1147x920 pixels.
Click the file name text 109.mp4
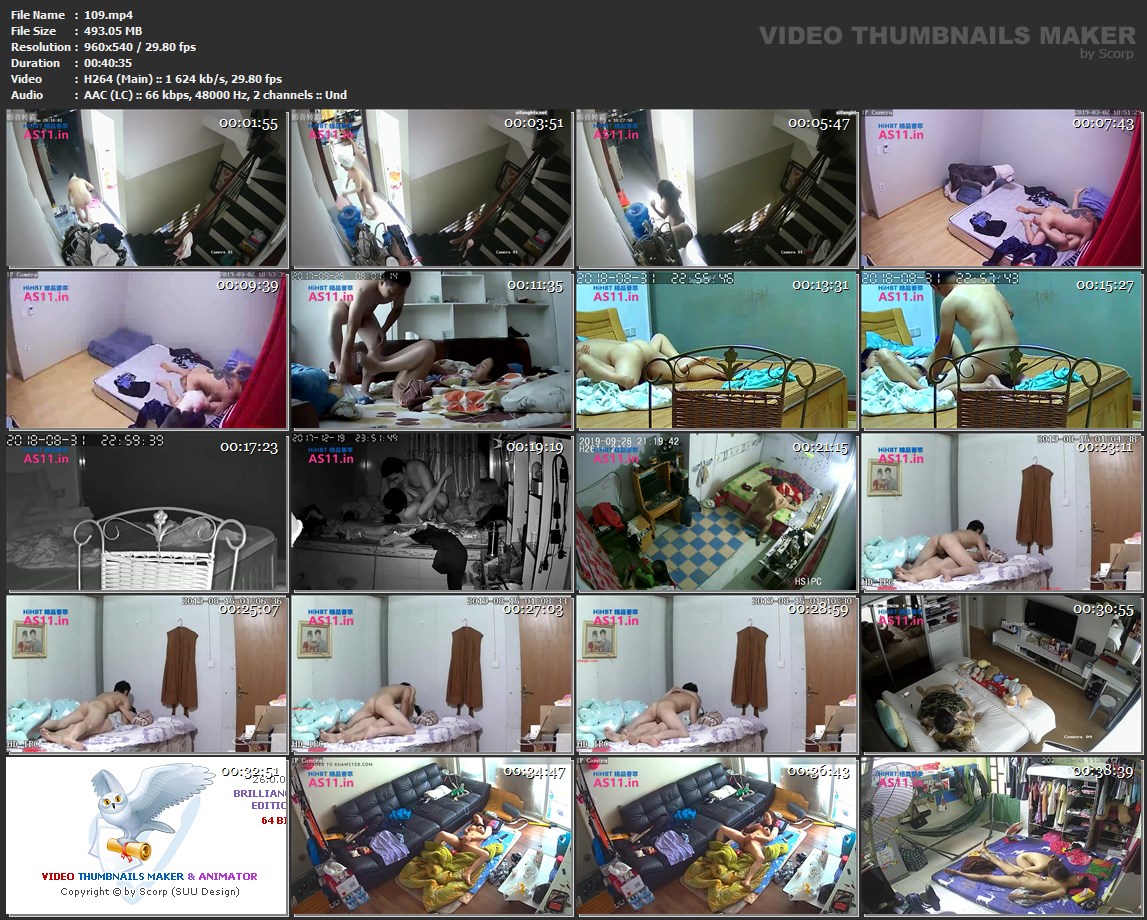pos(108,15)
